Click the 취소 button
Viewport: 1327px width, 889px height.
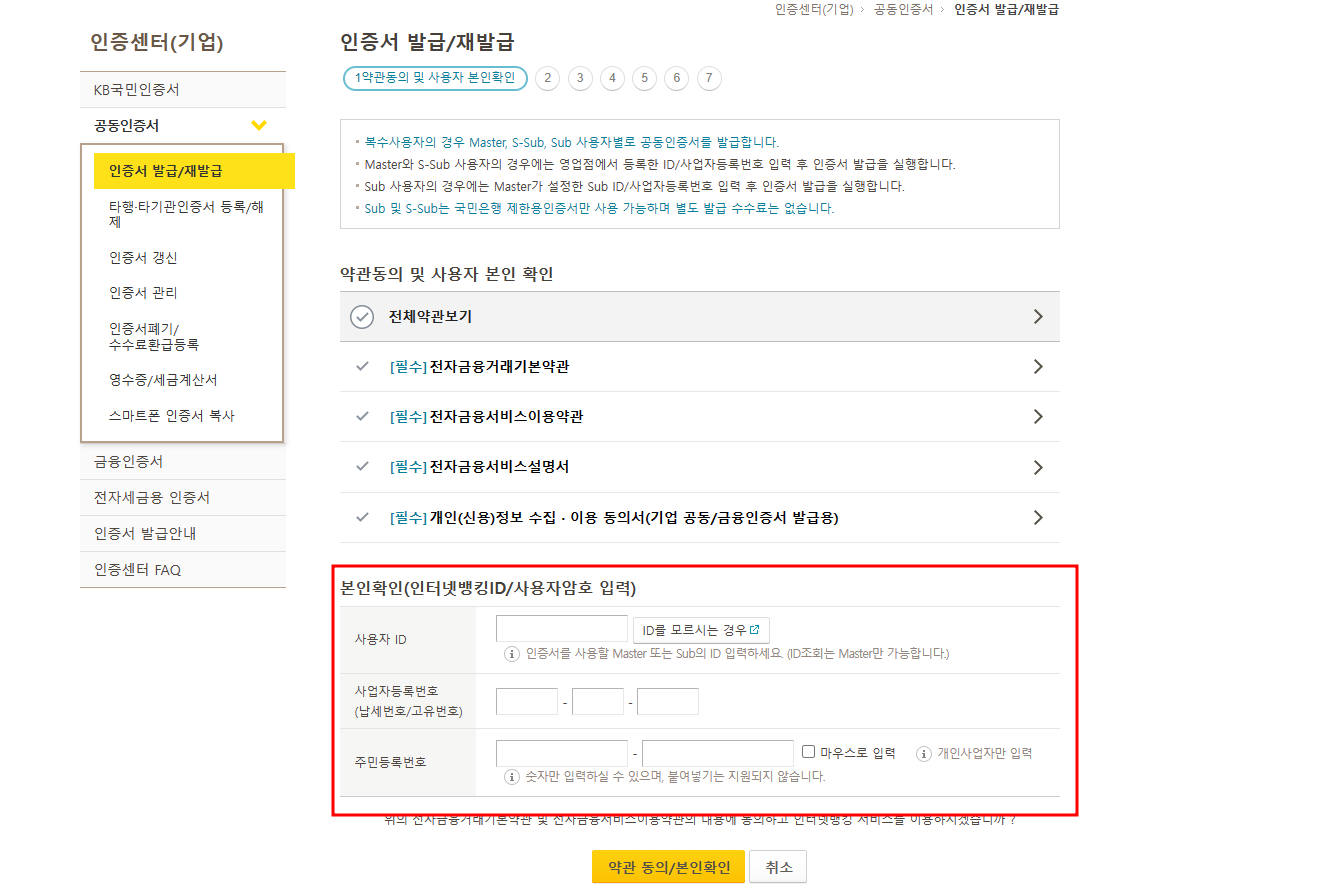click(x=778, y=866)
